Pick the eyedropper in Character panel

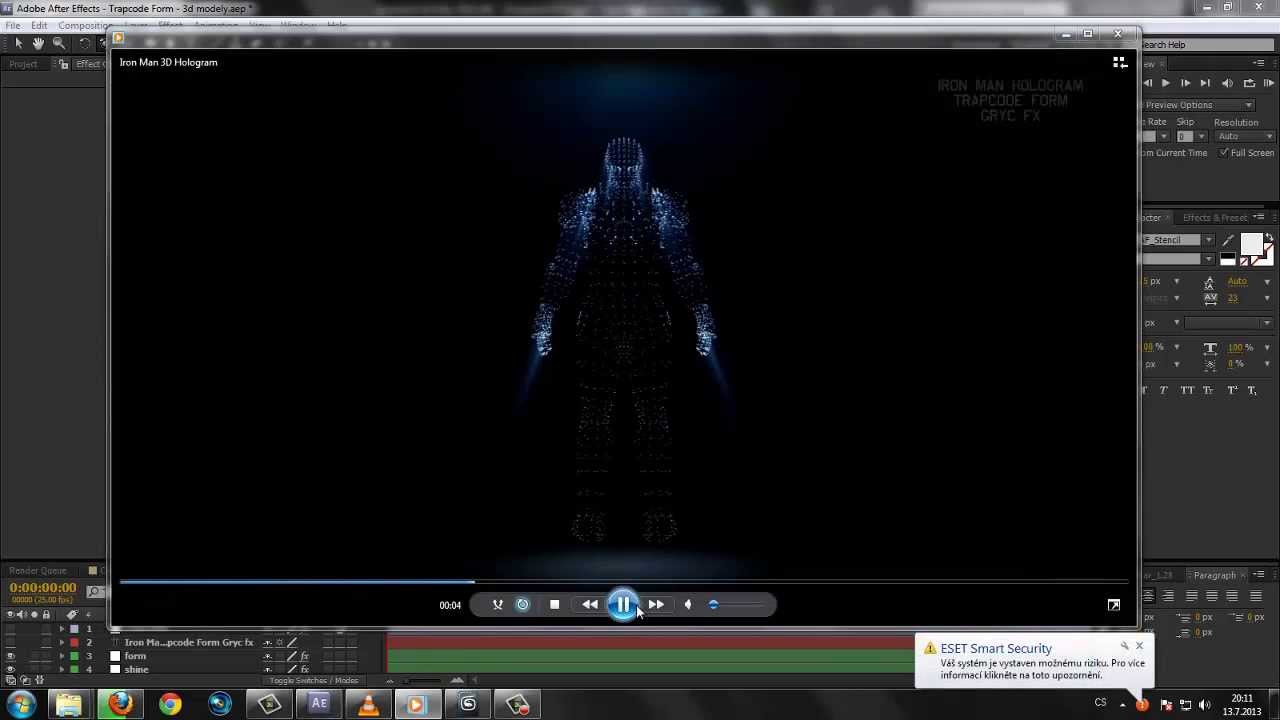point(1228,240)
